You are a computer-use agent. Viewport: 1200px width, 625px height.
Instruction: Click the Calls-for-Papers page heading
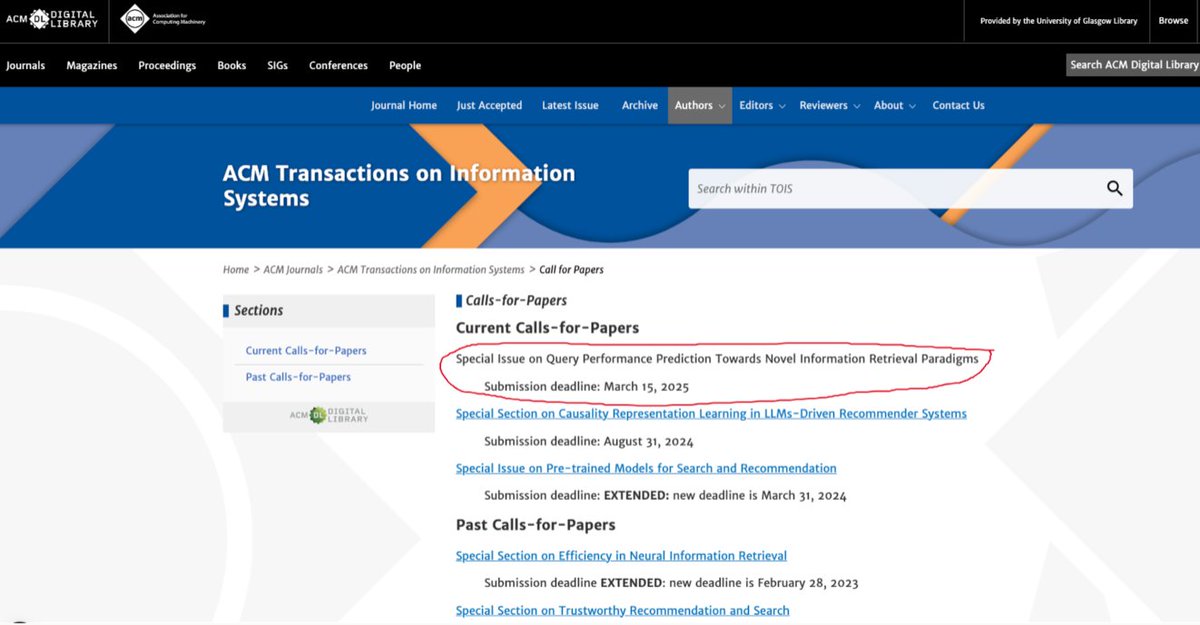click(x=516, y=300)
